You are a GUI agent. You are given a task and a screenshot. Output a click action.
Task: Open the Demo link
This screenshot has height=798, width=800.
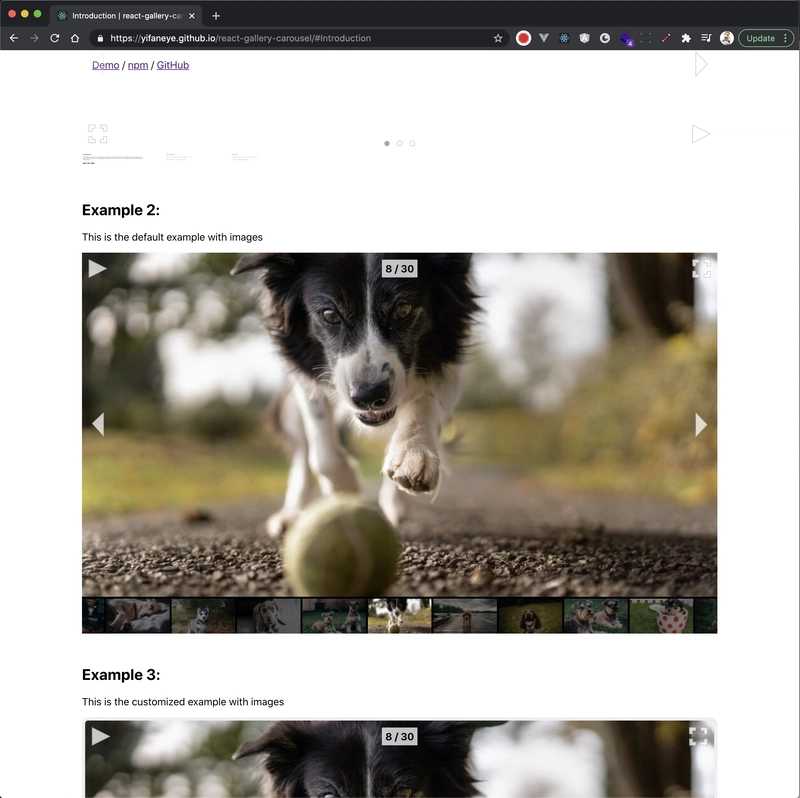105,64
